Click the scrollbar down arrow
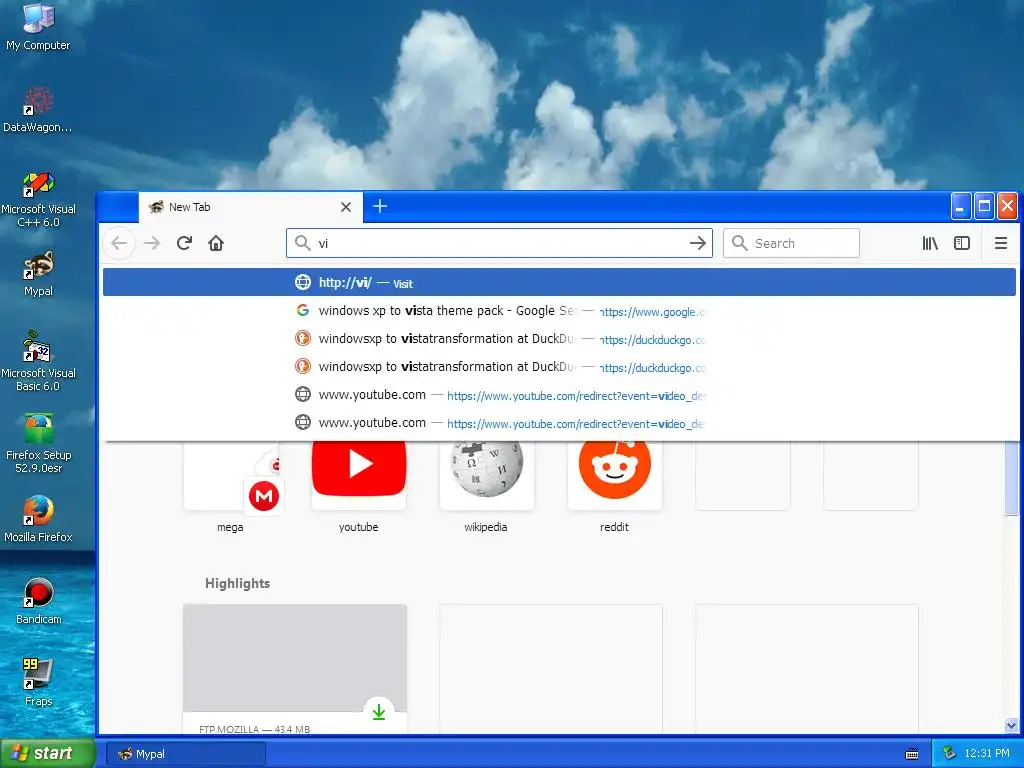This screenshot has width=1024, height=768. coord(1011,726)
